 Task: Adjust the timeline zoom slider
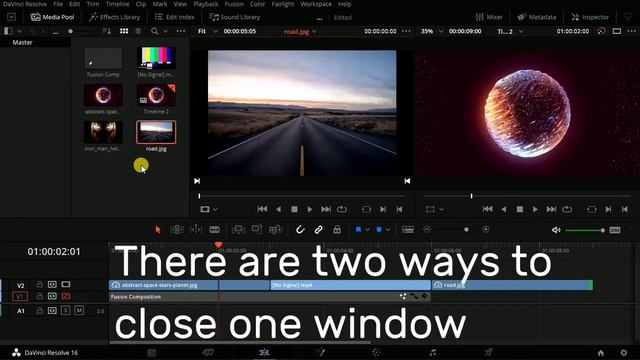tap(456, 230)
